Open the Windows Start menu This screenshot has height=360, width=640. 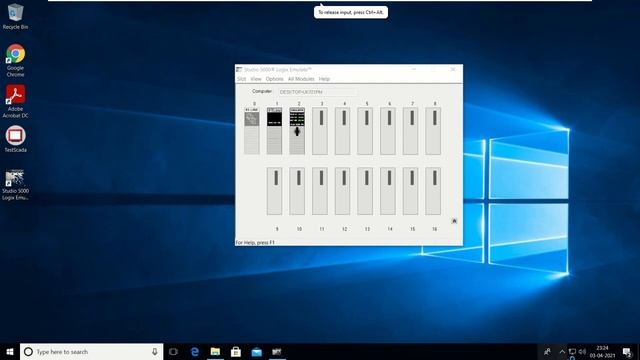[x=10, y=351]
